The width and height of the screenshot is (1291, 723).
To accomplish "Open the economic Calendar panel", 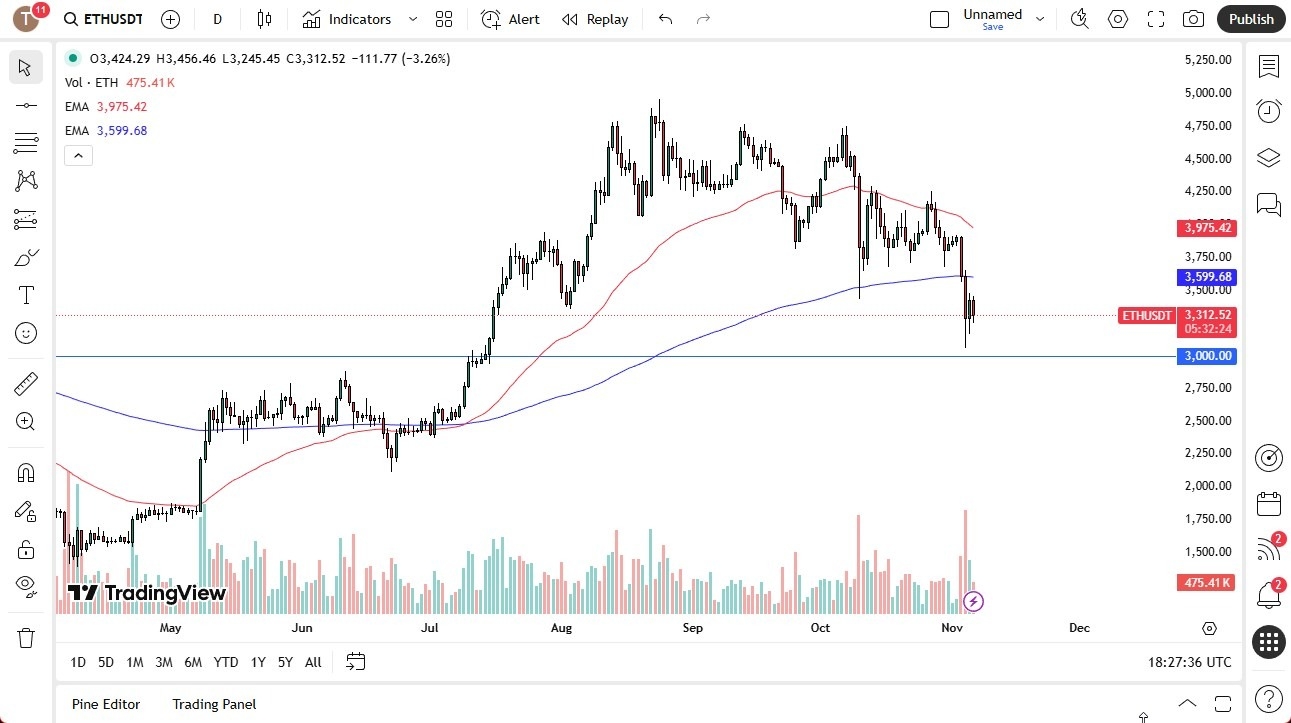I will (x=1268, y=504).
